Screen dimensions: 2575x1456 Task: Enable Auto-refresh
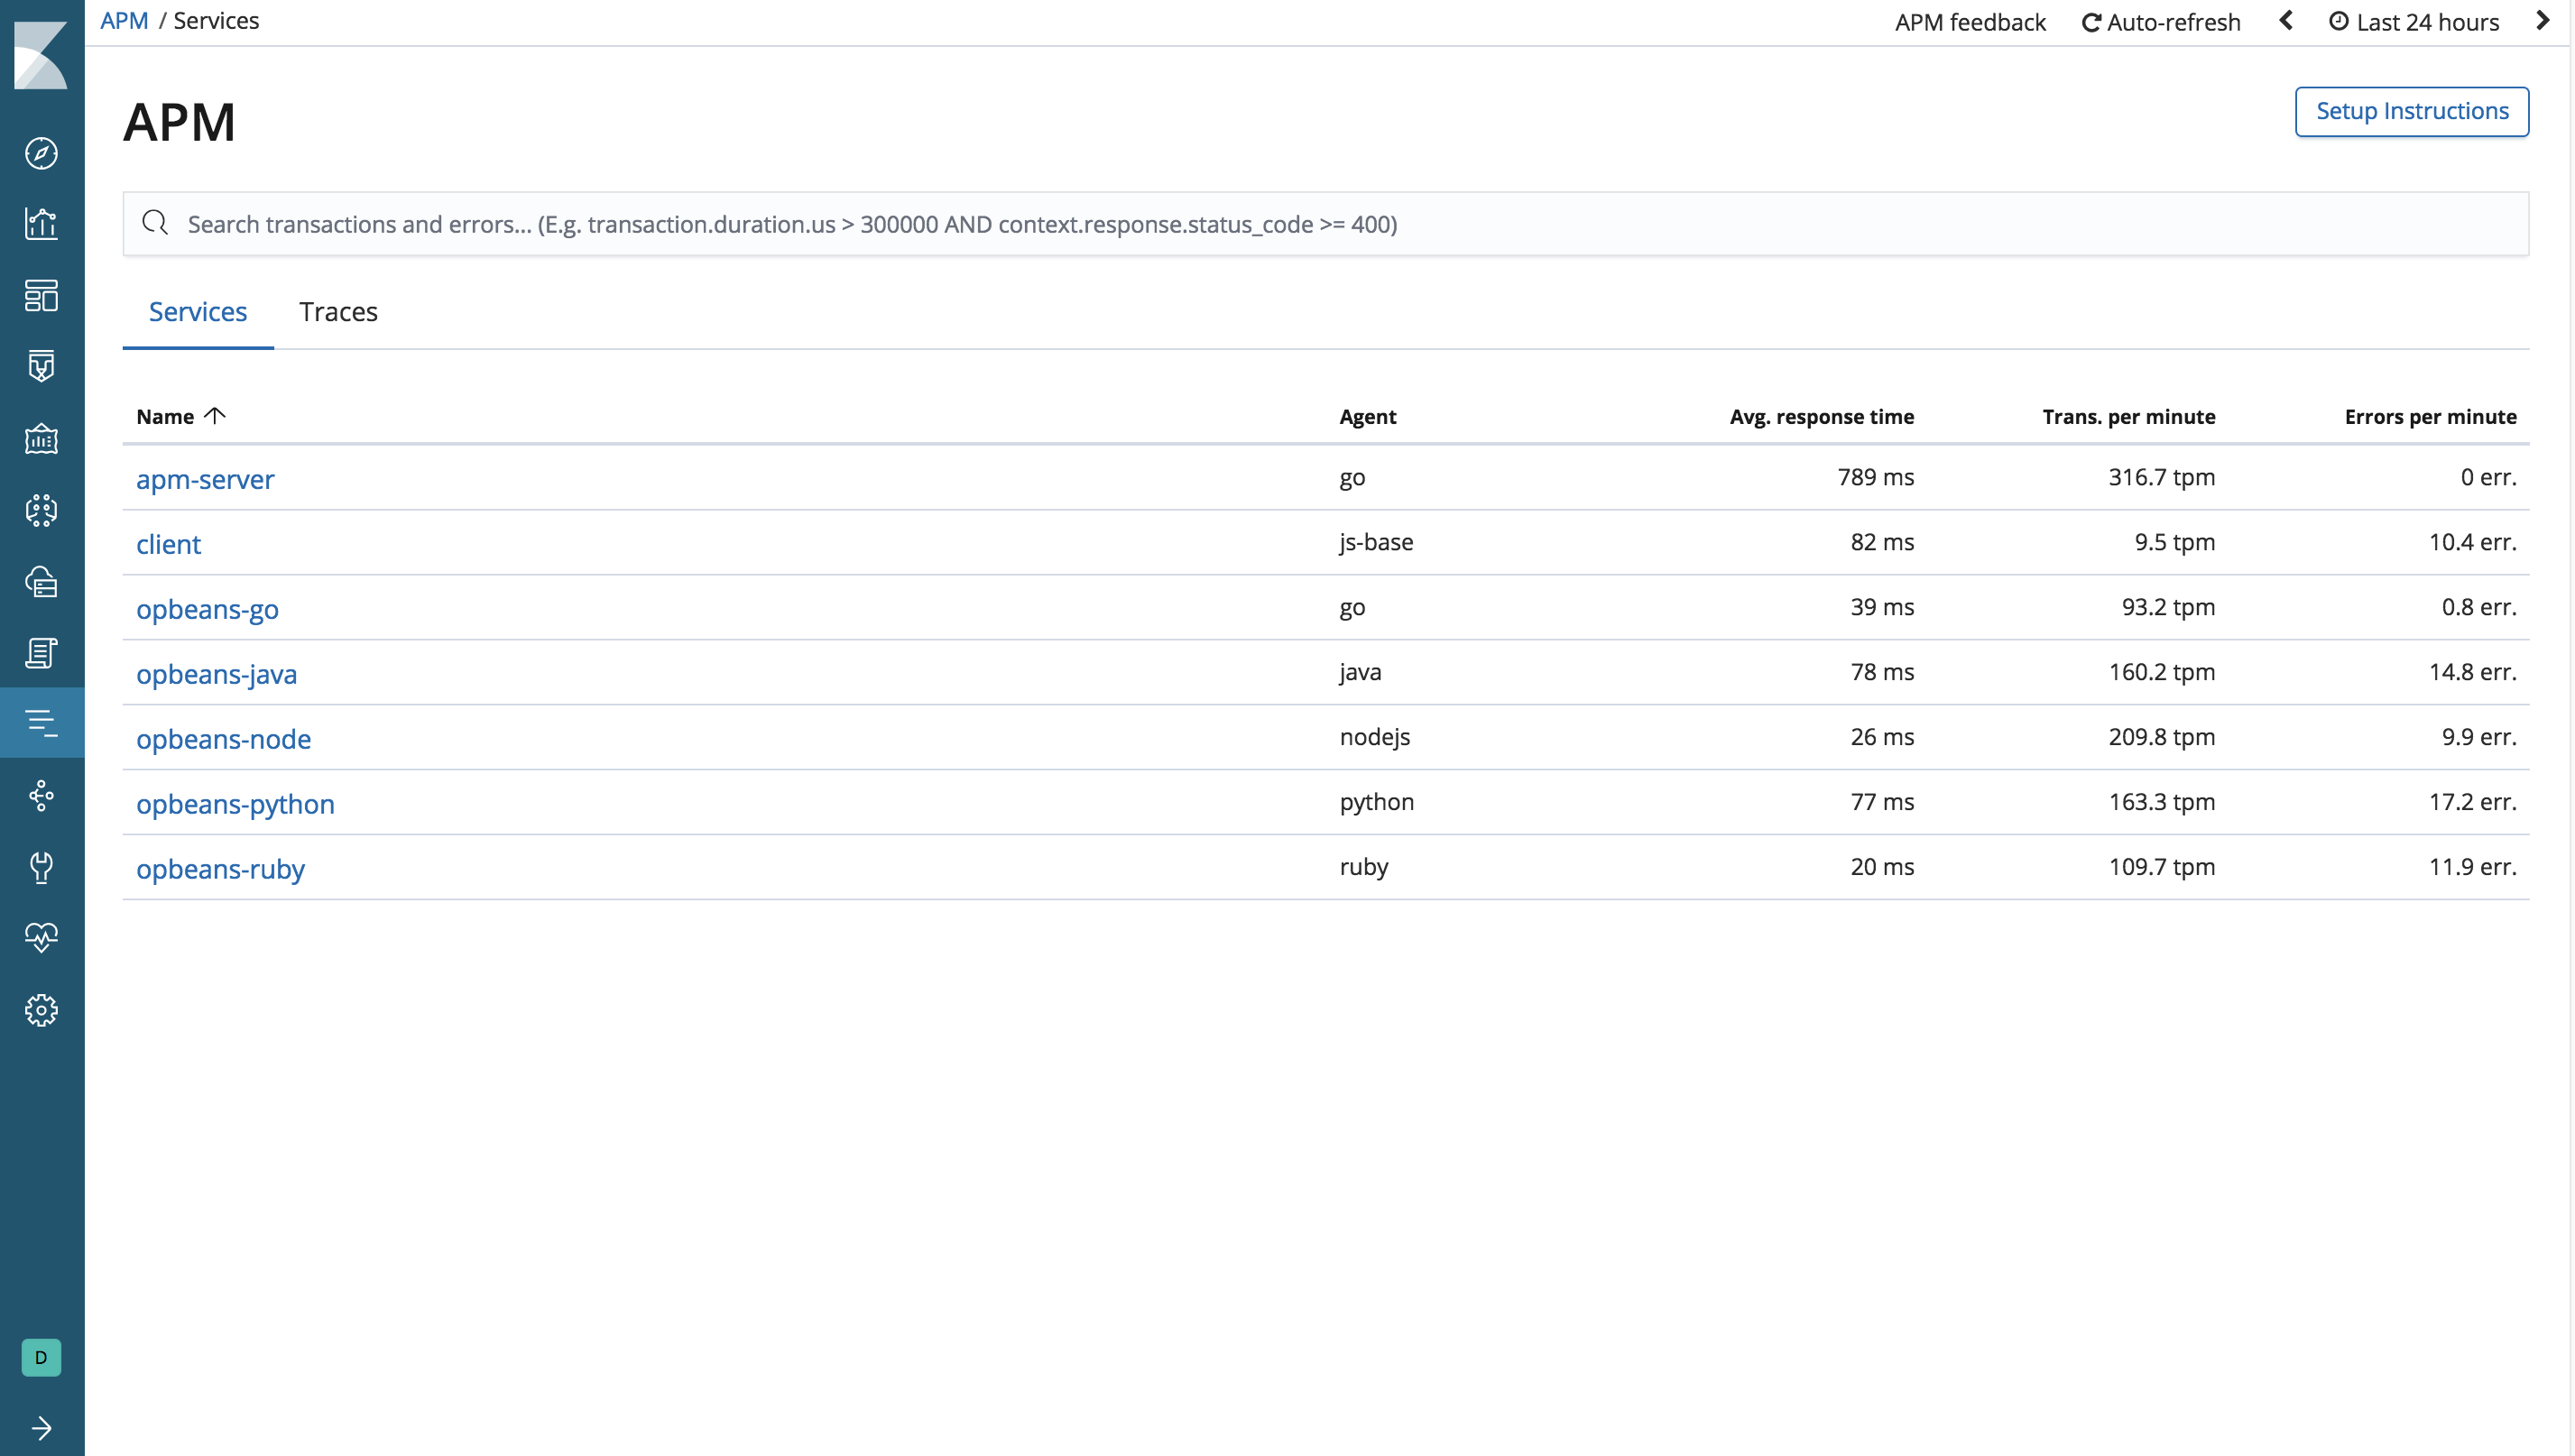[2160, 21]
